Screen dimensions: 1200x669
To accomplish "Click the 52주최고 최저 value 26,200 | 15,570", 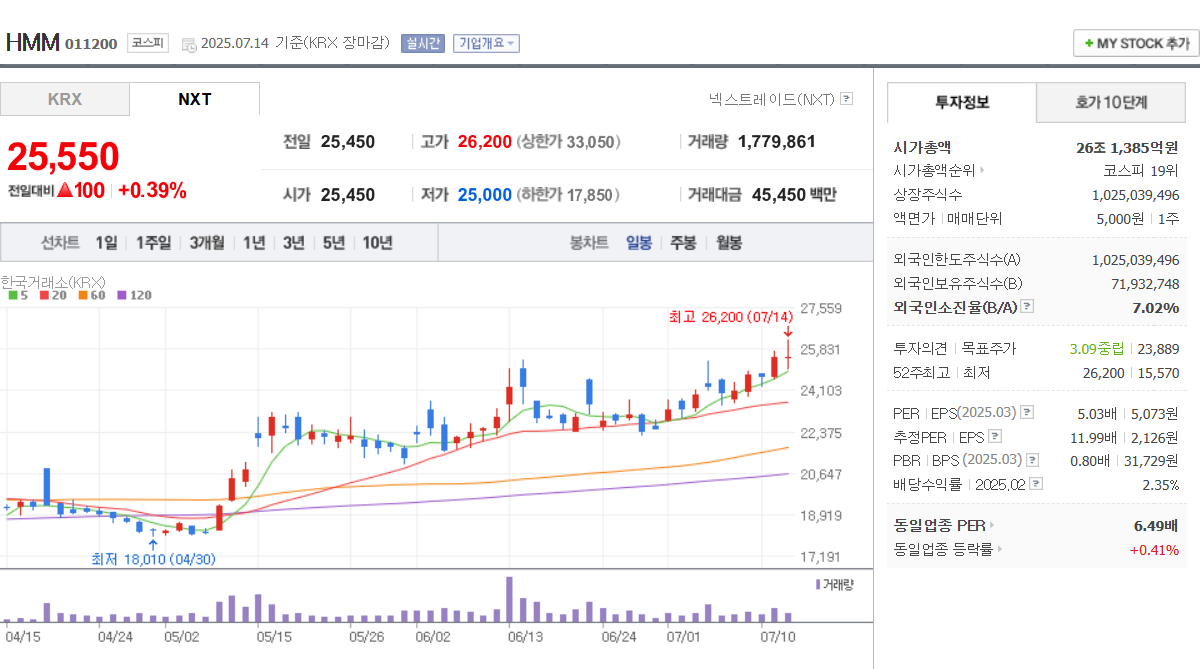I will [x=1130, y=372].
